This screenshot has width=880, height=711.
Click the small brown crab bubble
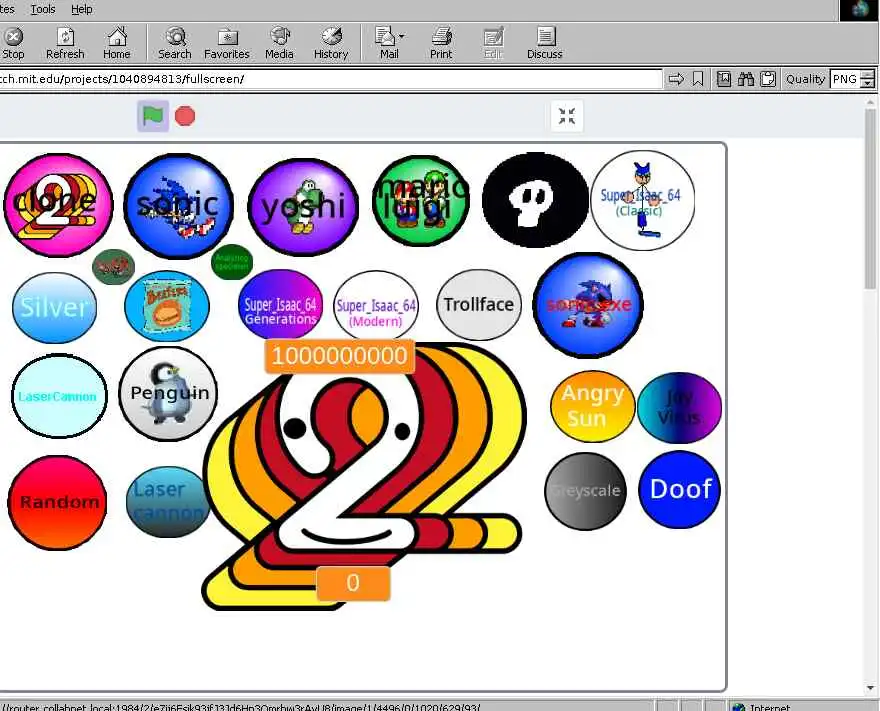(x=113, y=267)
